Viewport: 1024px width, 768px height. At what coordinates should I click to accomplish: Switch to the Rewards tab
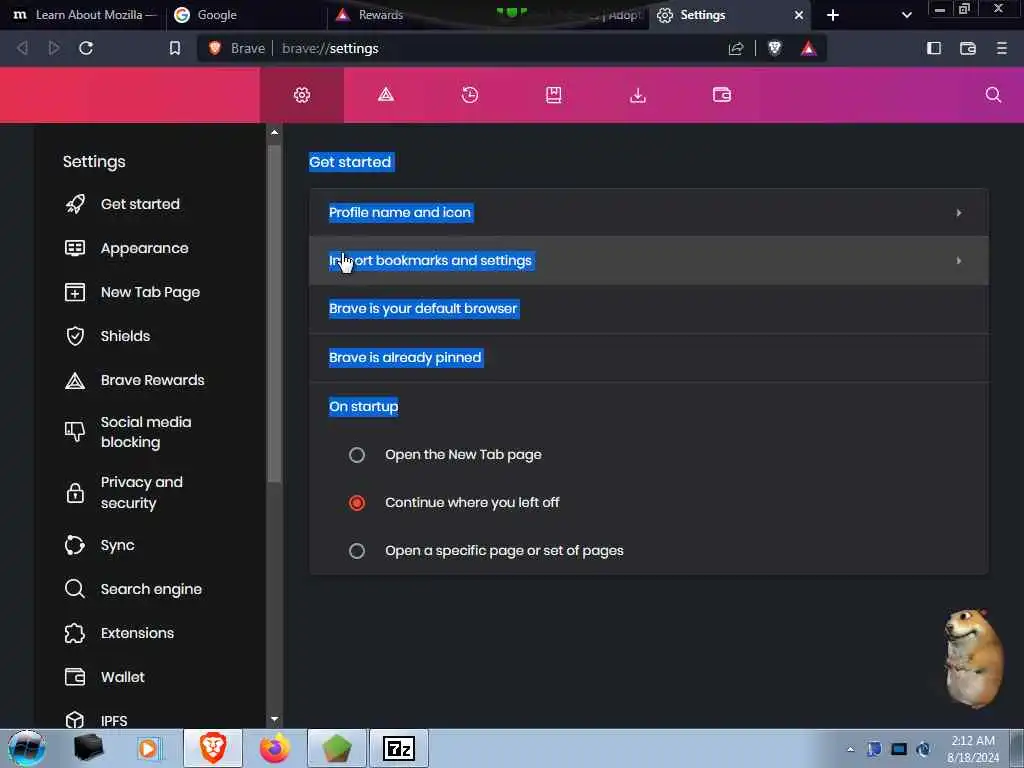(405, 15)
